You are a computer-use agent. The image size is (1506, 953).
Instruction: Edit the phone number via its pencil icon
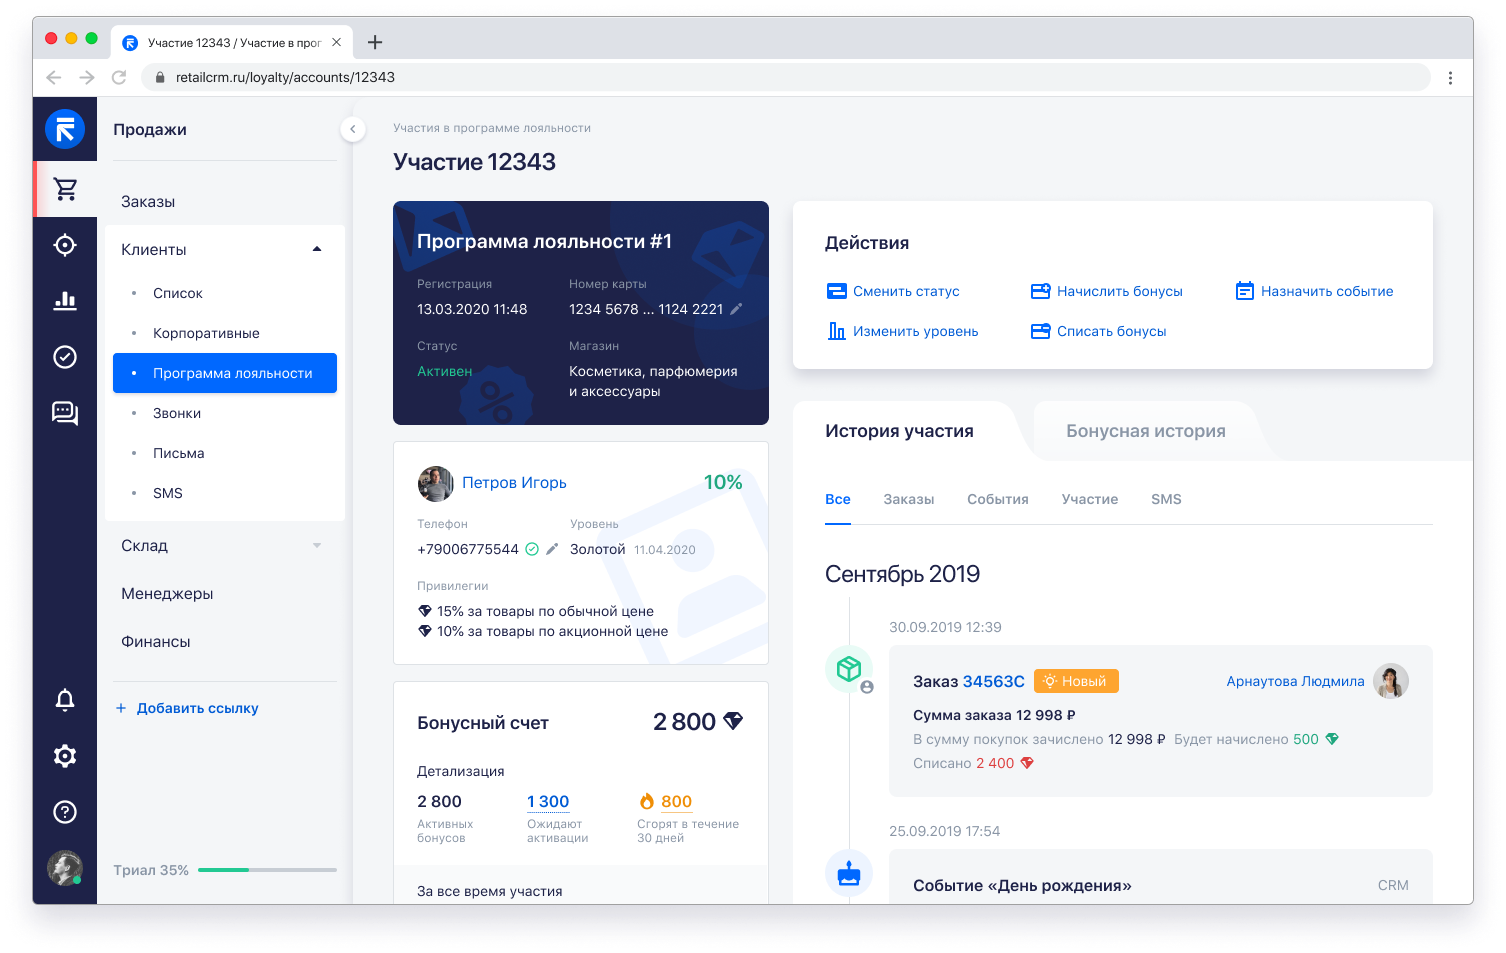pos(553,548)
